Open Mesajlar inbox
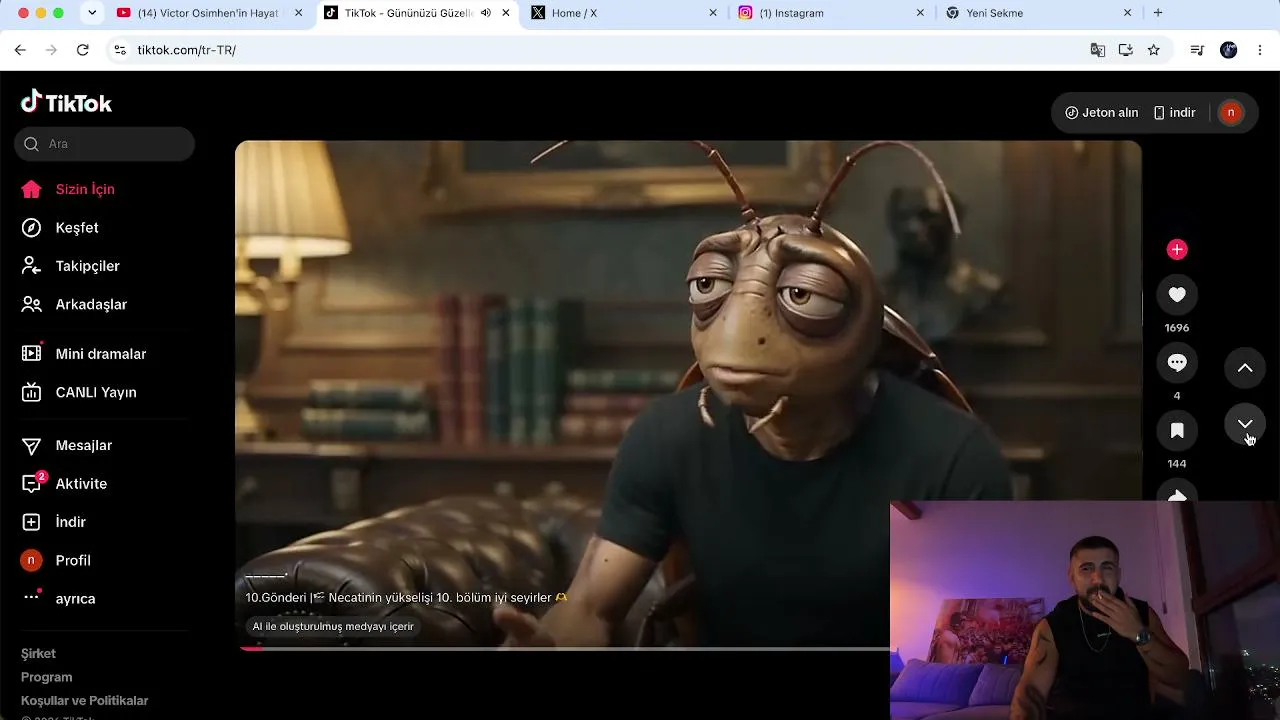Image resolution: width=1280 pixels, height=720 pixels. [x=66, y=445]
